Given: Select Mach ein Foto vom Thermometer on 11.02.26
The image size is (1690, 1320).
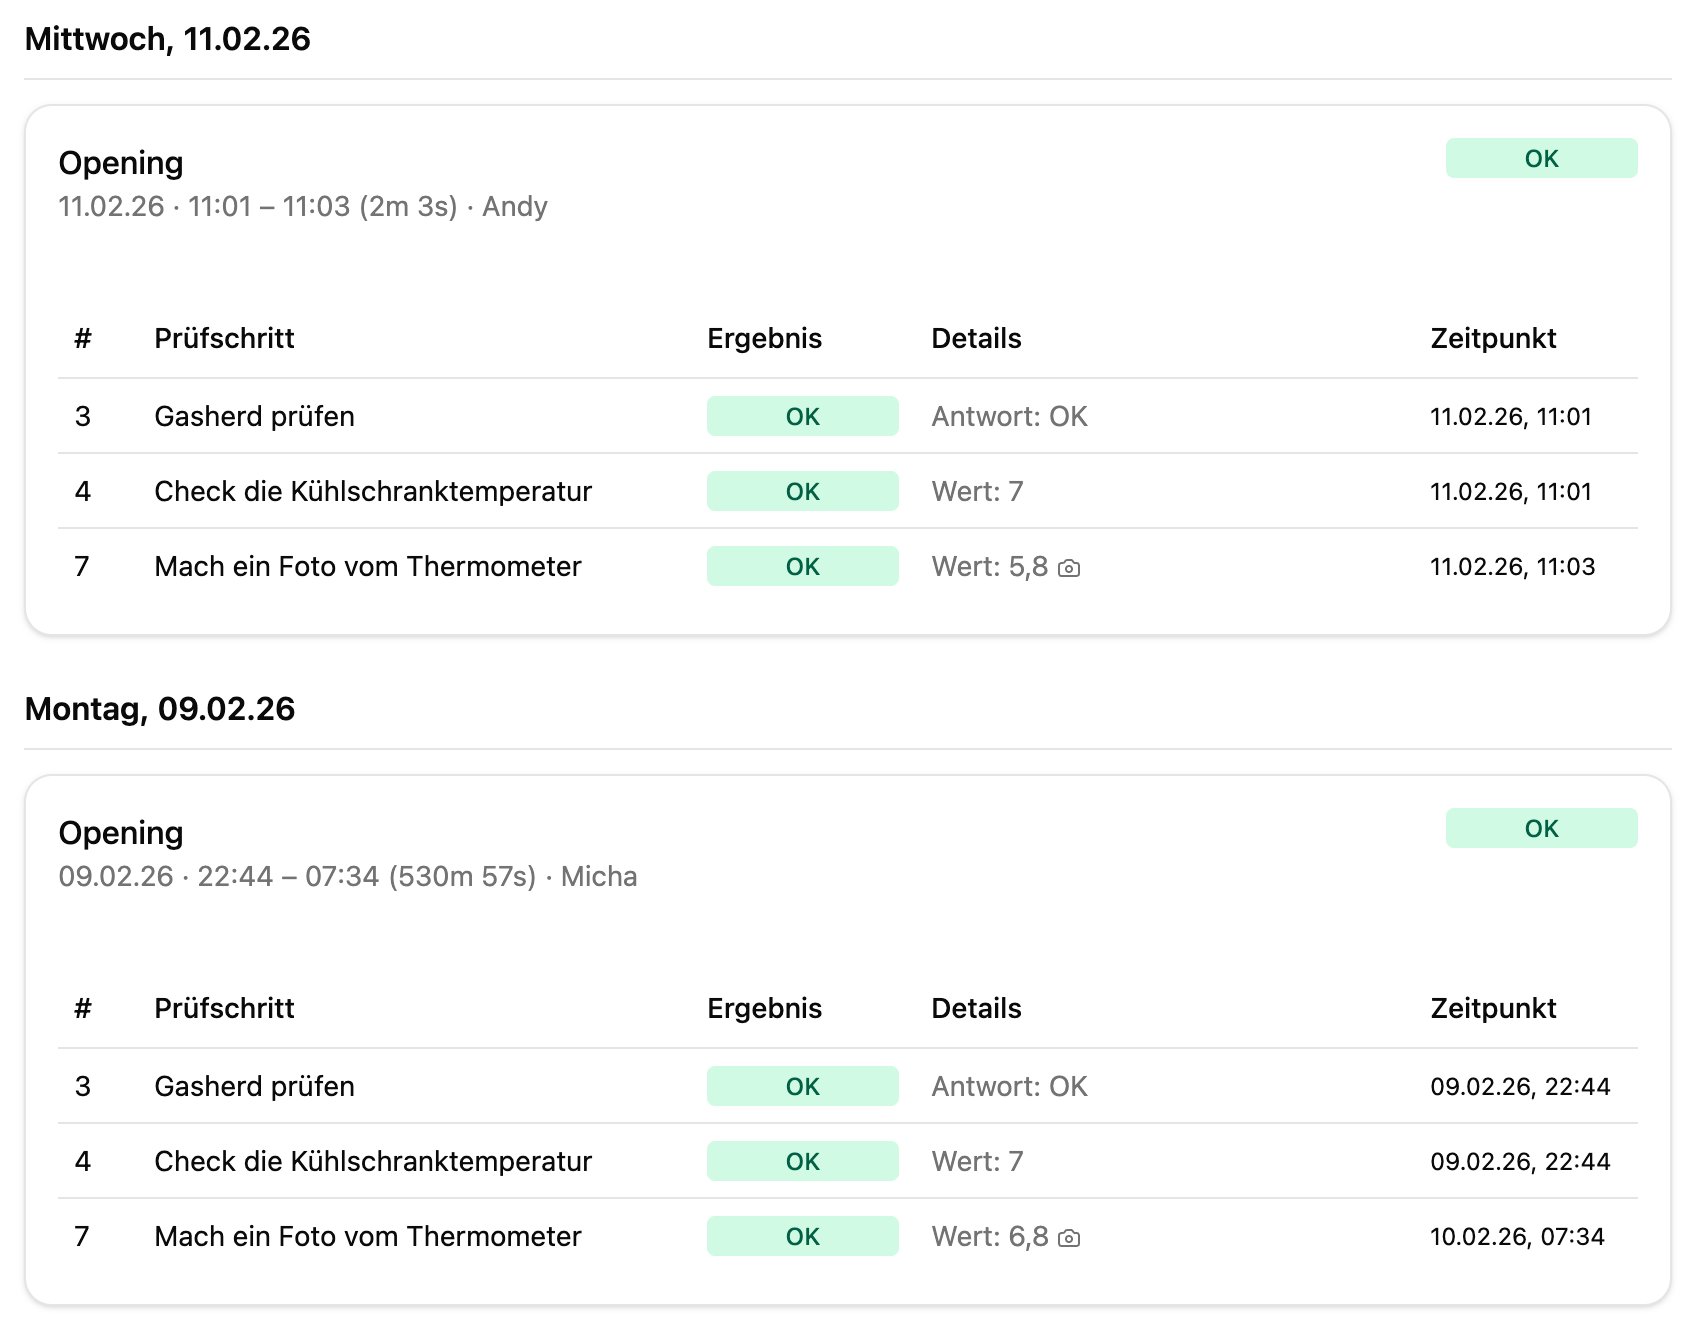Looking at the screenshot, I should tap(367, 567).
